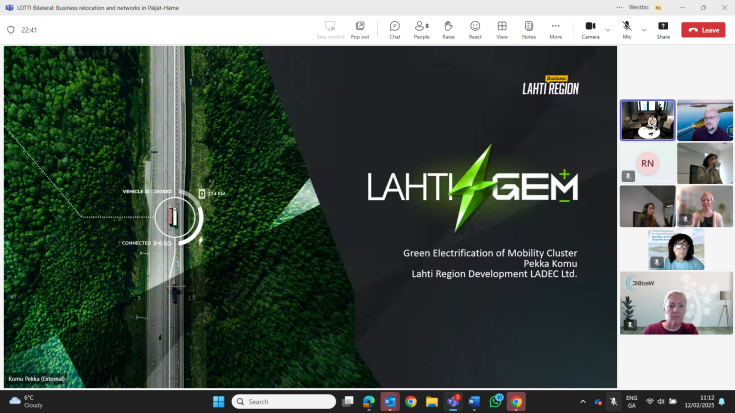Viewport: 735px width, 413px height.
Task: Select the woman drinking from cup video
Action: (705, 163)
